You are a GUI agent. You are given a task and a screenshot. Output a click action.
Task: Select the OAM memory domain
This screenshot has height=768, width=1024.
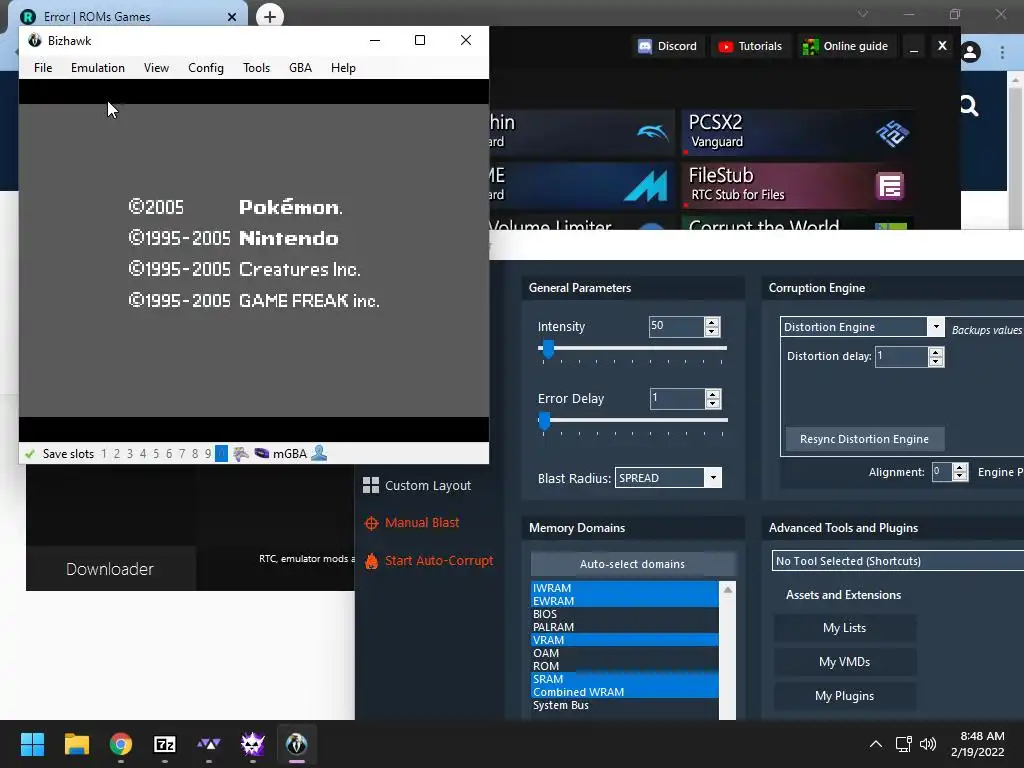click(x=625, y=653)
